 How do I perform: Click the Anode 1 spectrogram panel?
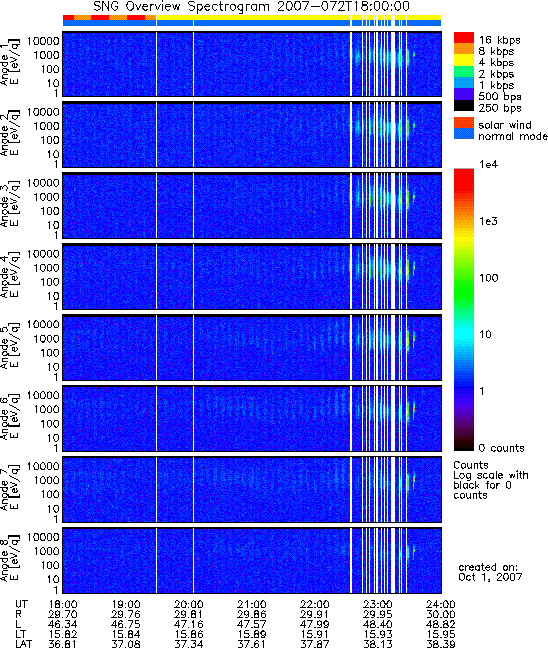click(x=252, y=64)
